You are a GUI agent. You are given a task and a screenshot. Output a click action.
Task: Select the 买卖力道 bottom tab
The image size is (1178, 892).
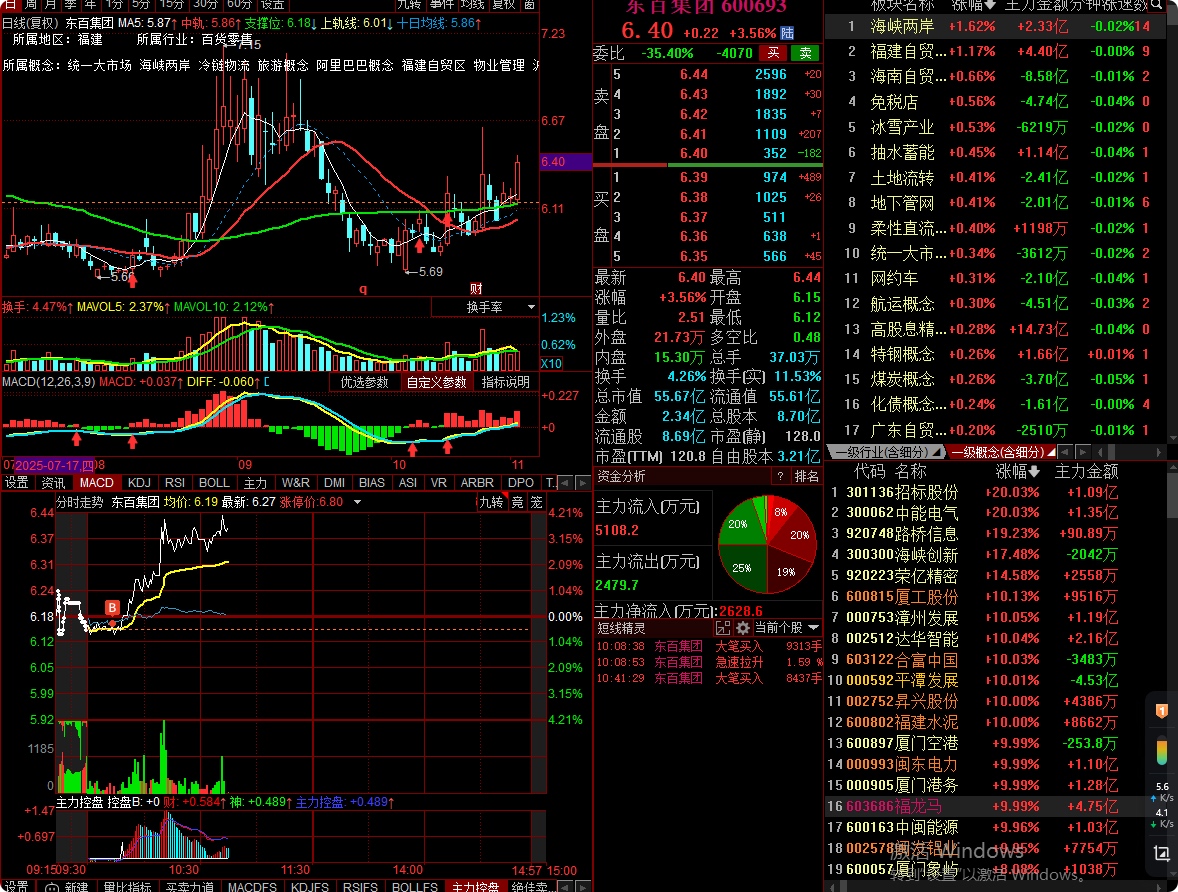(189, 887)
